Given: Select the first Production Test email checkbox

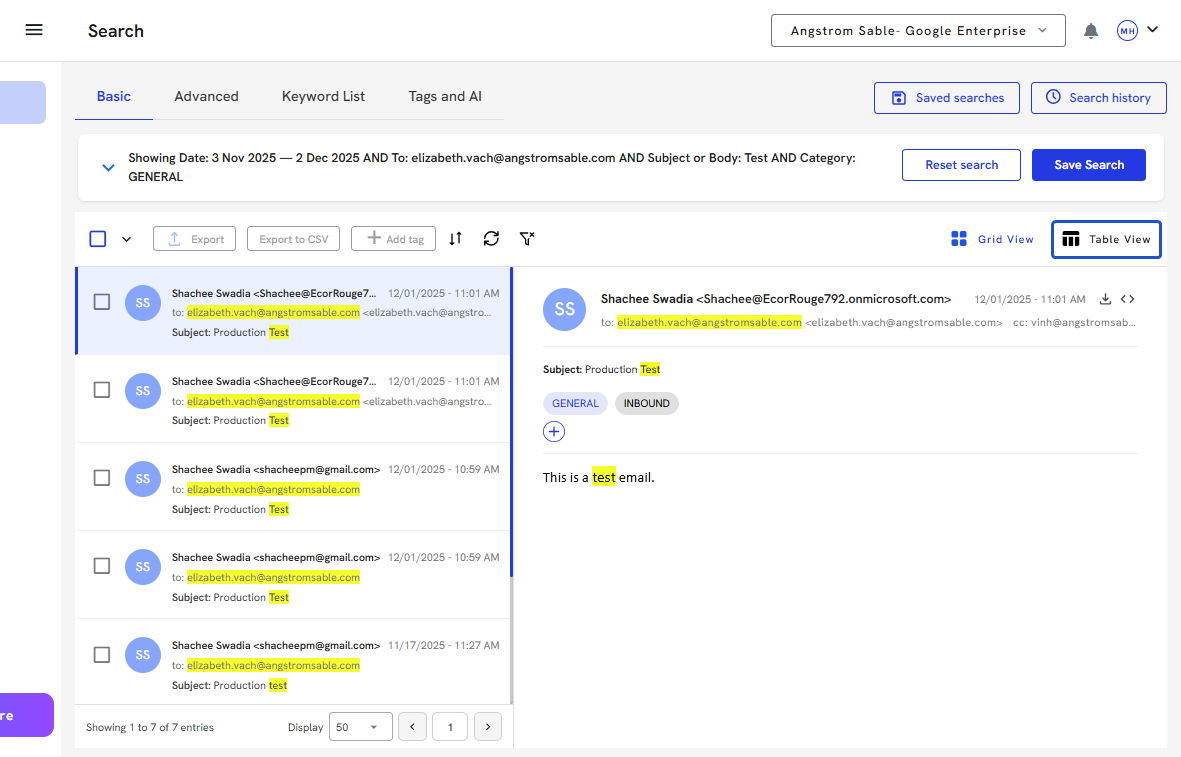Looking at the screenshot, I should [x=102, y=302].
